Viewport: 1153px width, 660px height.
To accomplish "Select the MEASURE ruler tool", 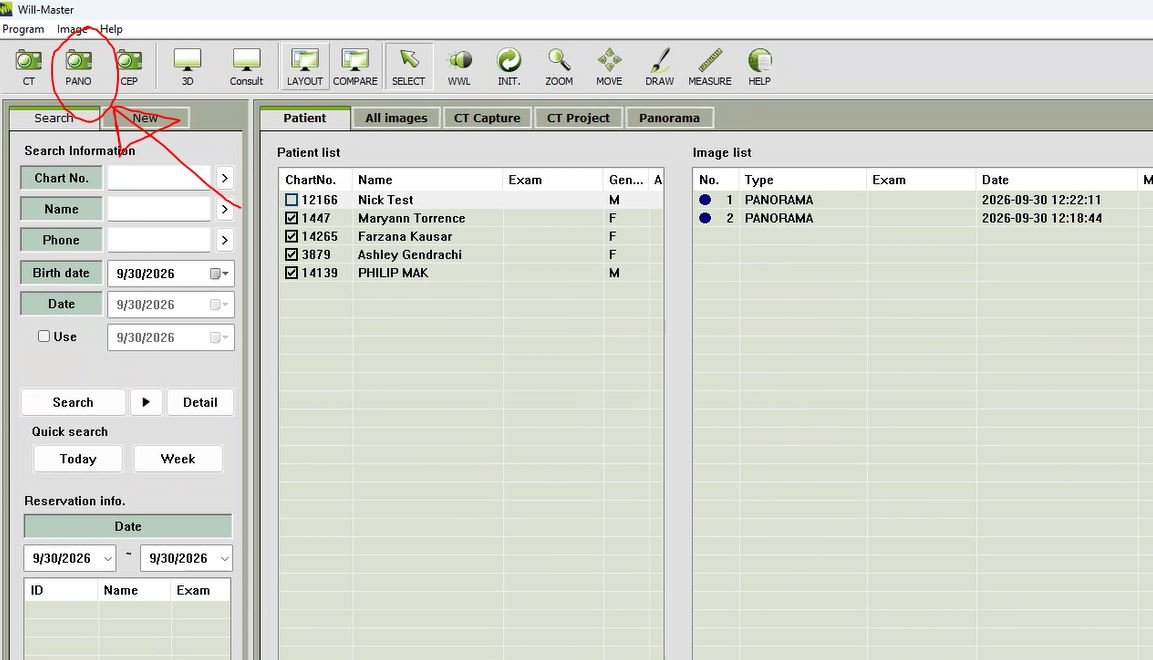I will [x=710, y=67].
